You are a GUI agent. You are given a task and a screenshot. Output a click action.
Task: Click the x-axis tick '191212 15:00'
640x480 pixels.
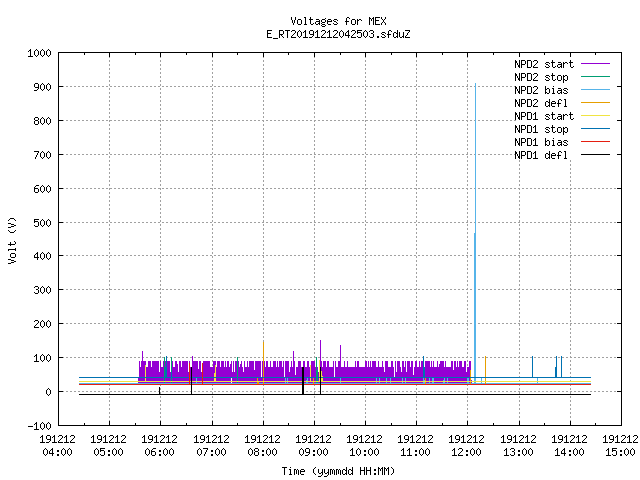pyautogui.click(x=620, y=446)
